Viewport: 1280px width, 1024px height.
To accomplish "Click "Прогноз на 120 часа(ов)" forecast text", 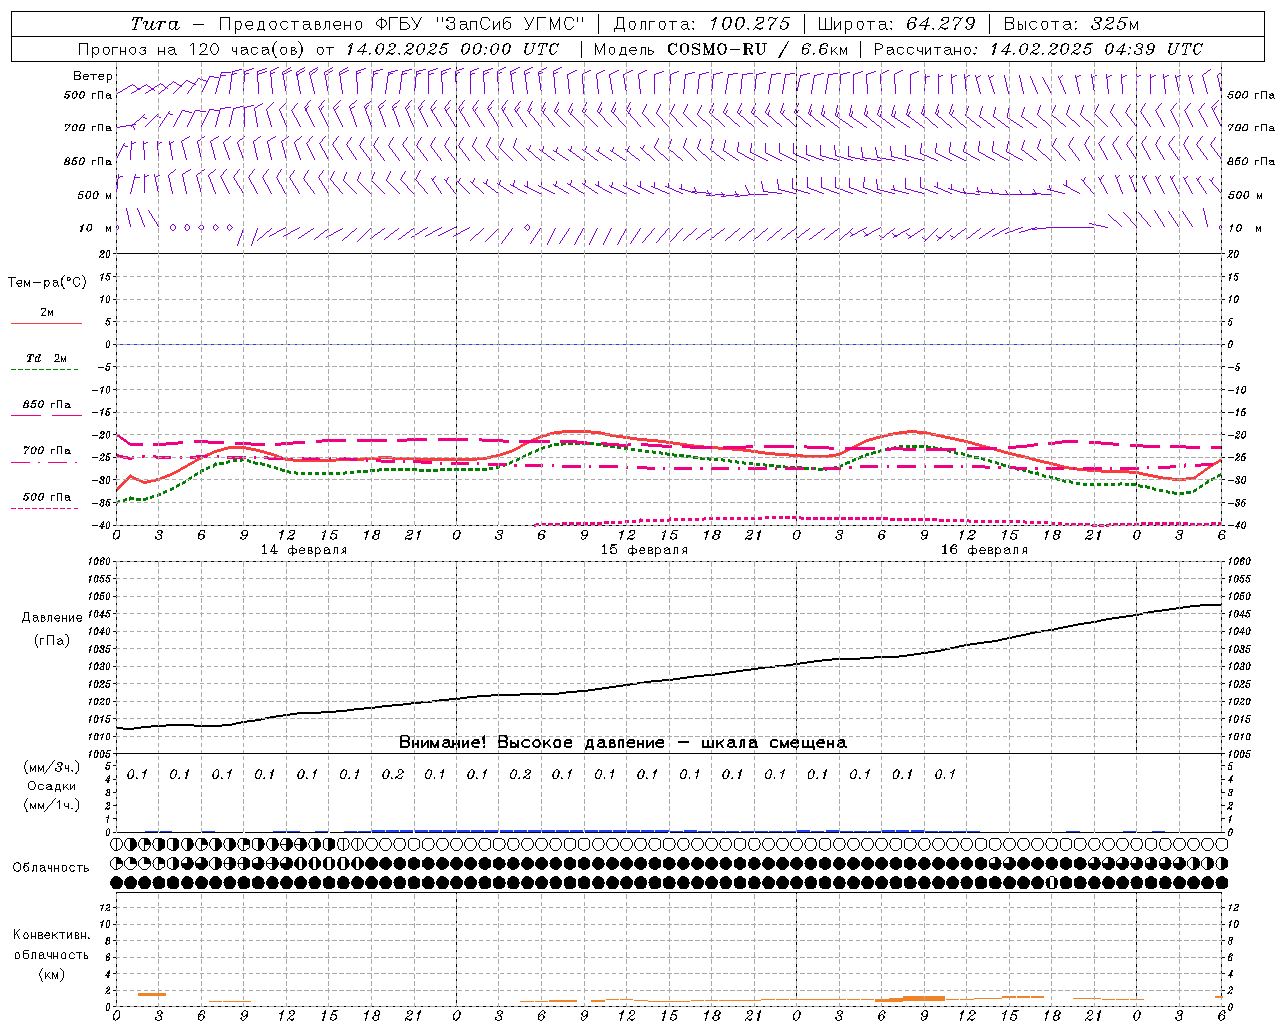I will tap(193, 49).
